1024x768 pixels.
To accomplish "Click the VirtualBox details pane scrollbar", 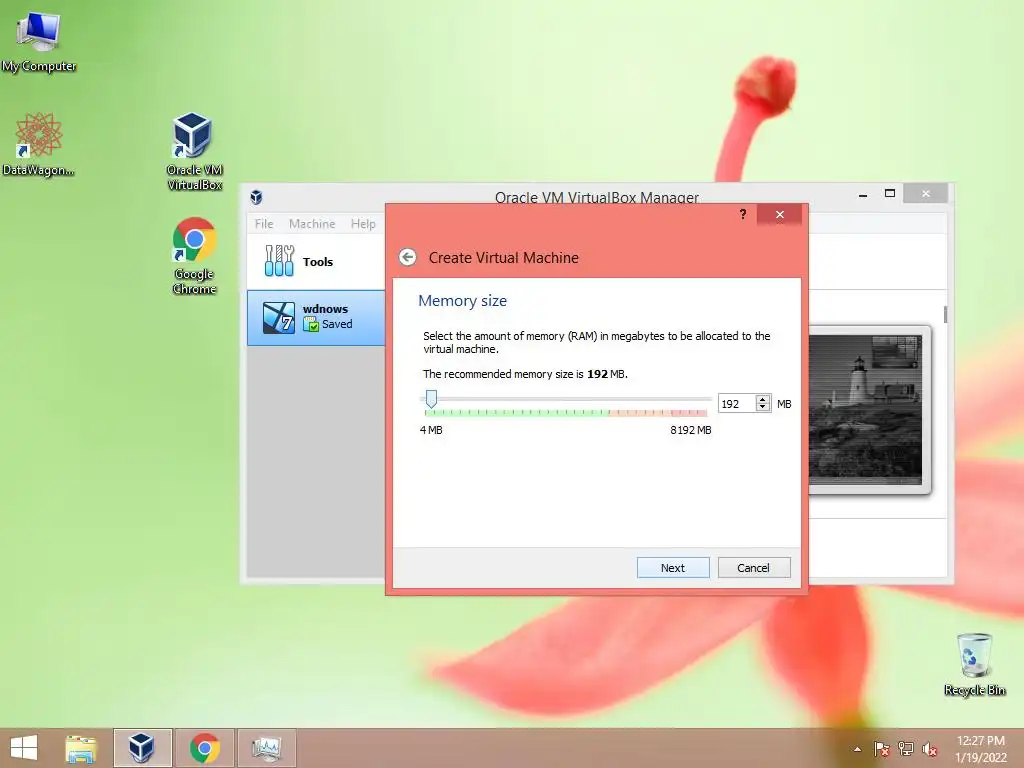I will [x=945, y=313].
